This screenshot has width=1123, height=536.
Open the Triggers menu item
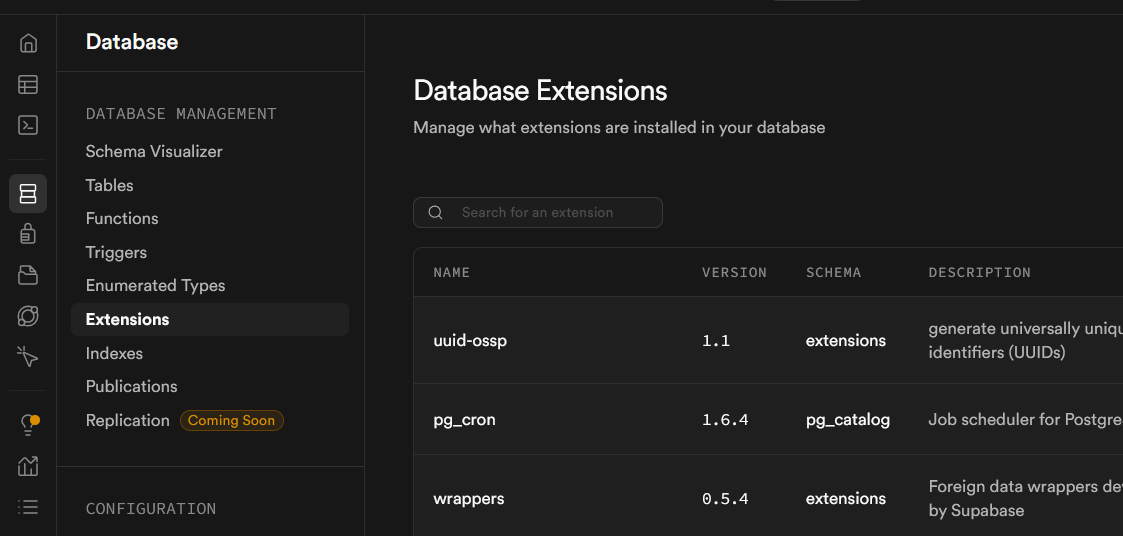116,253
